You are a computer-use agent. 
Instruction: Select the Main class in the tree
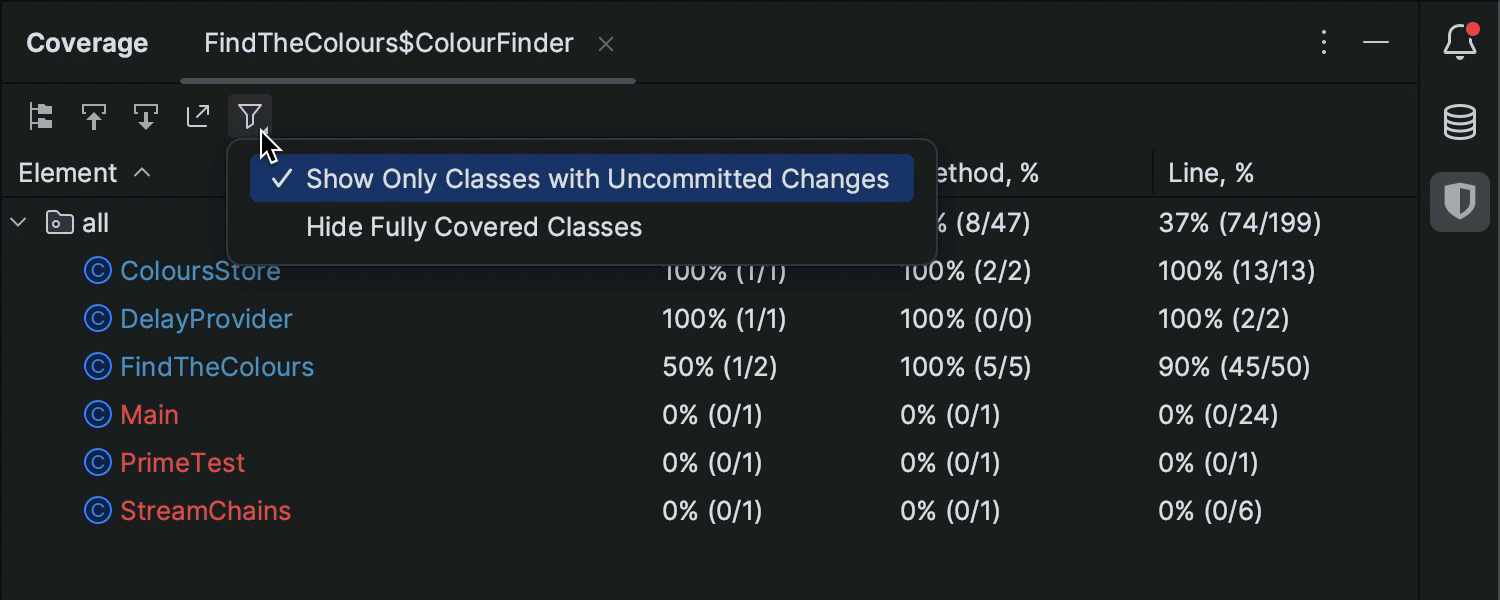pos(149,415)
